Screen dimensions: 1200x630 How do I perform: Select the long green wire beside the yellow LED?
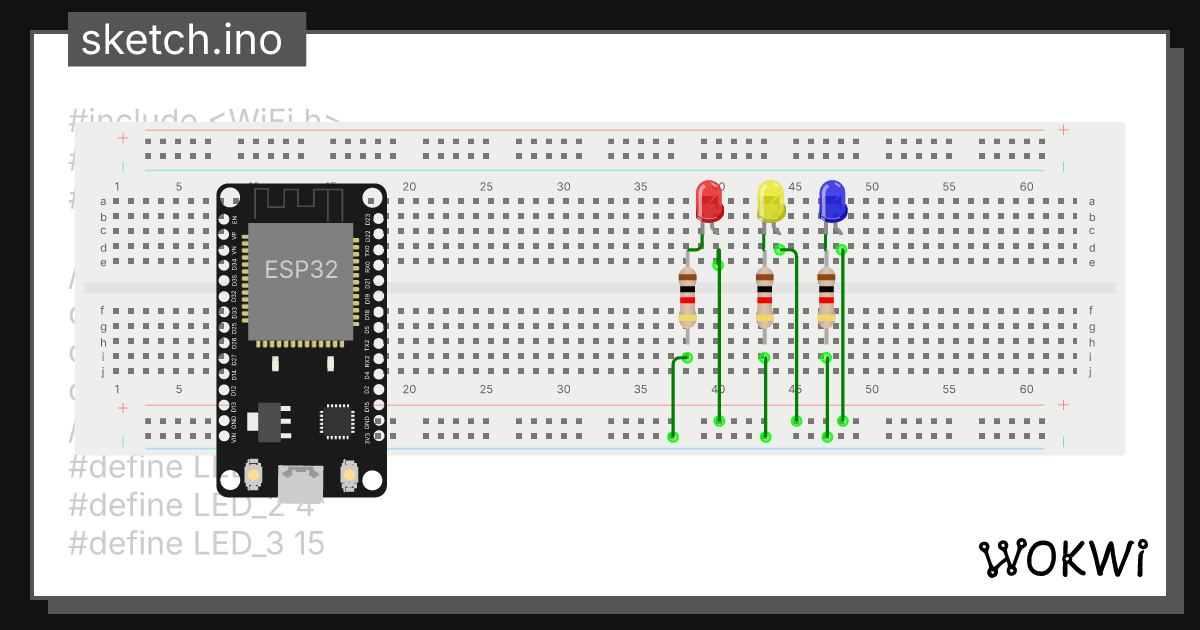click(794, 335)
